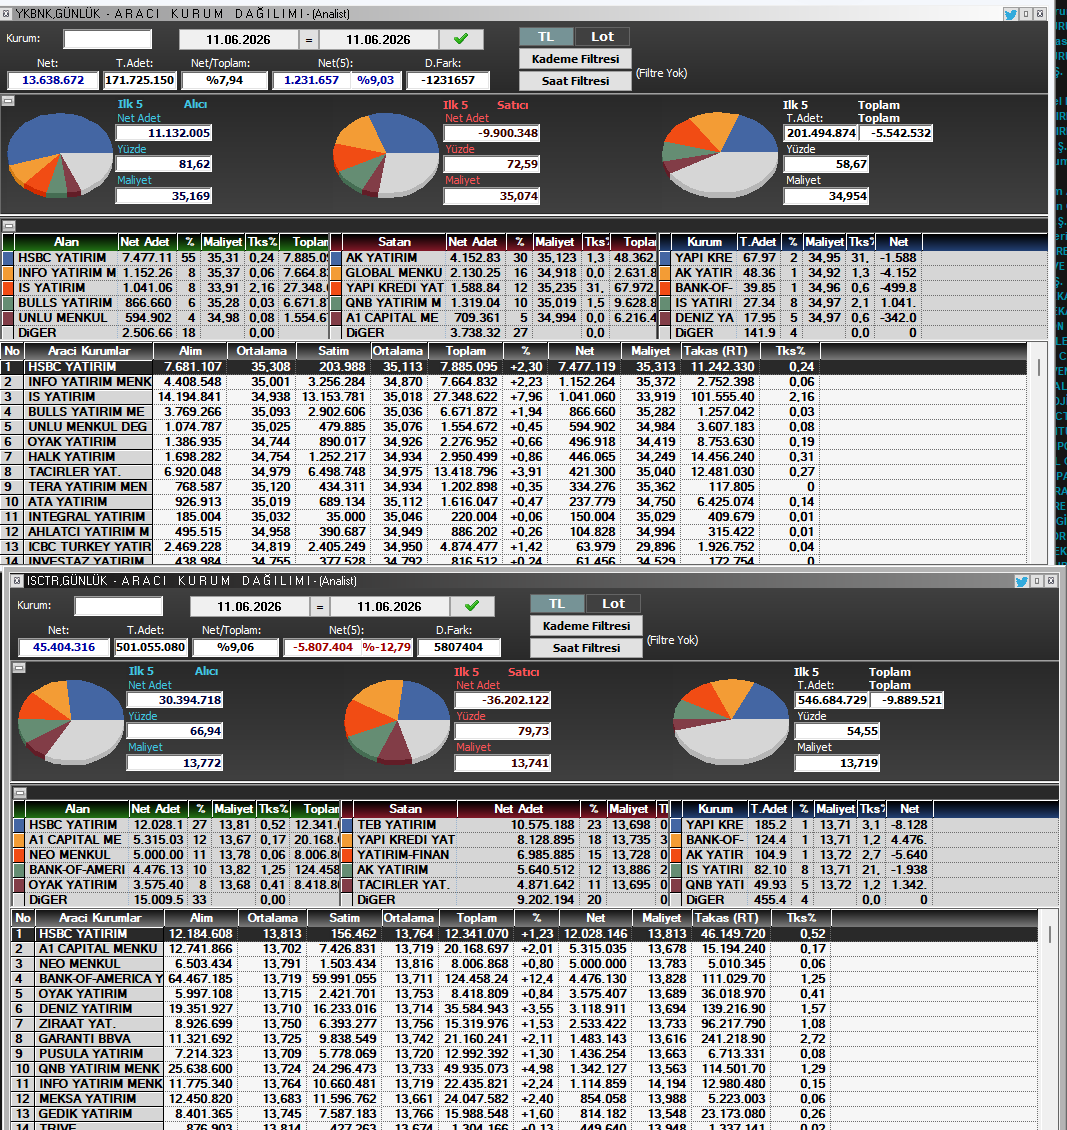Click the Alan header in ISCTR window

77,809
